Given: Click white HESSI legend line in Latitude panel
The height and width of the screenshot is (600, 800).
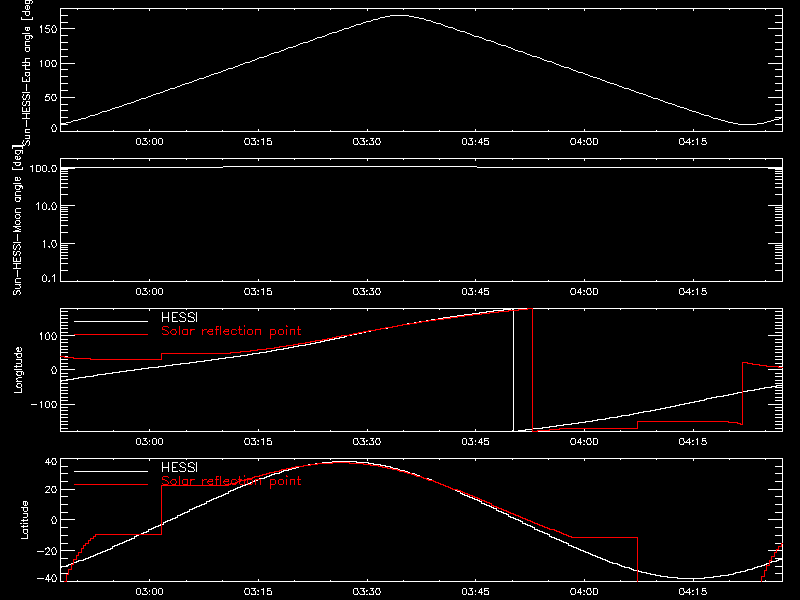Looking at the screenshot, I should tap(111, 471).
